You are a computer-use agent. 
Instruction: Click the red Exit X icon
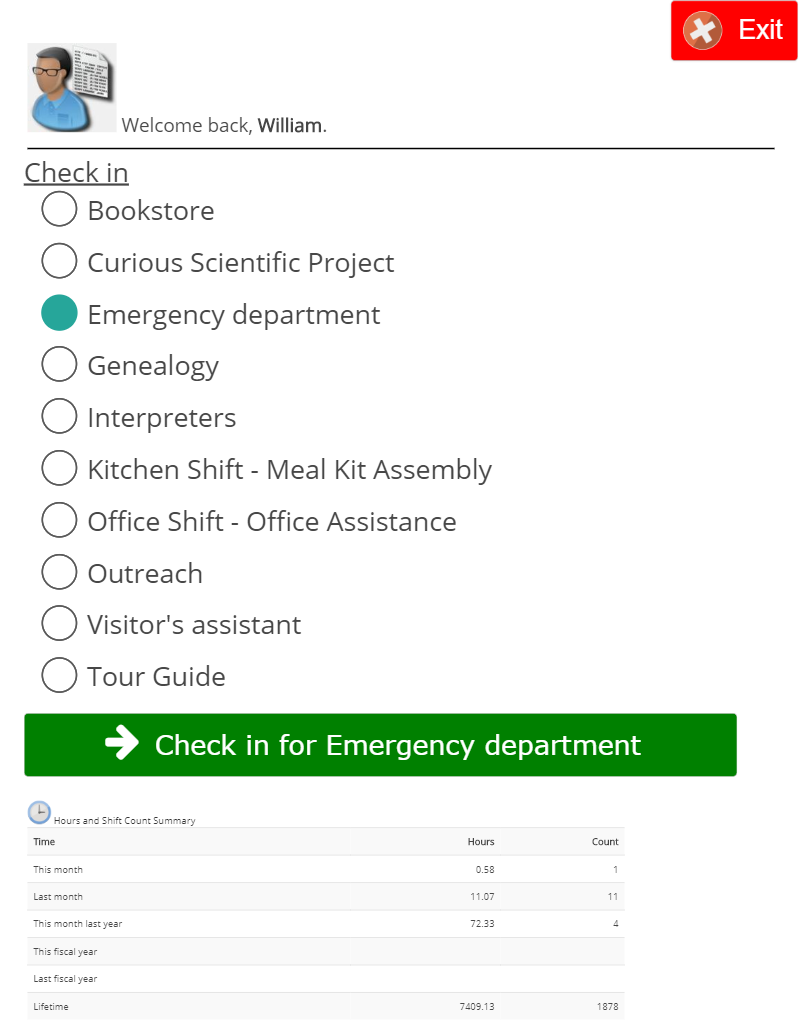tap(703, 30)
